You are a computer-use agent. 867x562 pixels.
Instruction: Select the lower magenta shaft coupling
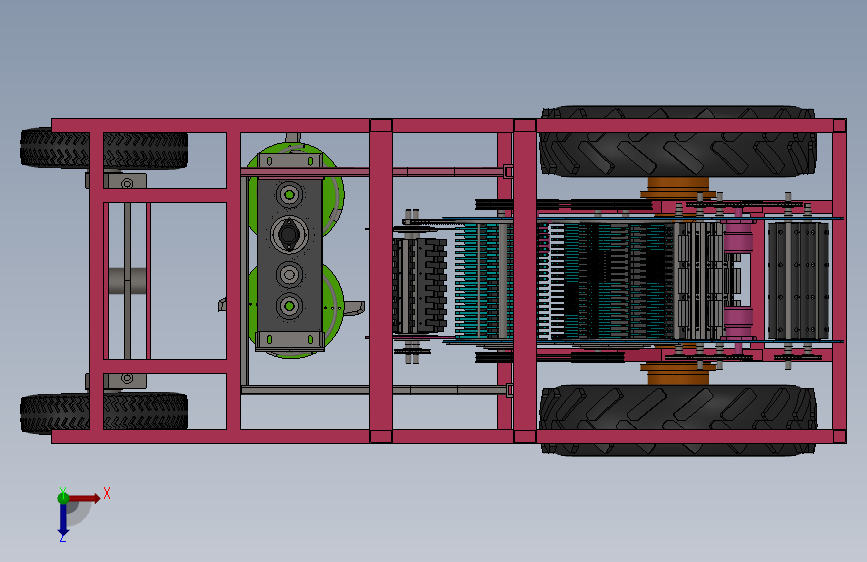point(738,323)
